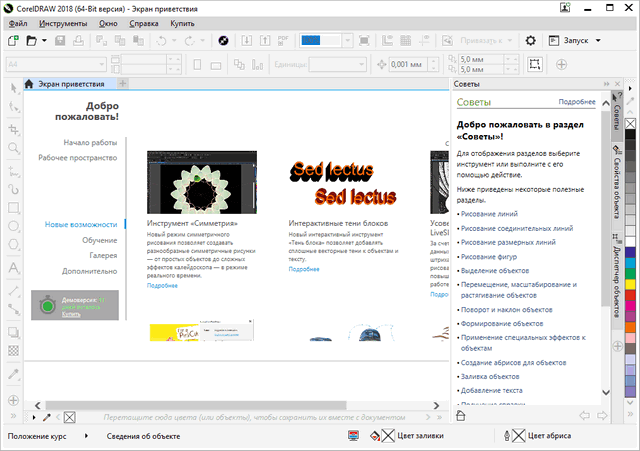
Task: Click the home icon in Советы panel
Action: [x=460, y=414]
